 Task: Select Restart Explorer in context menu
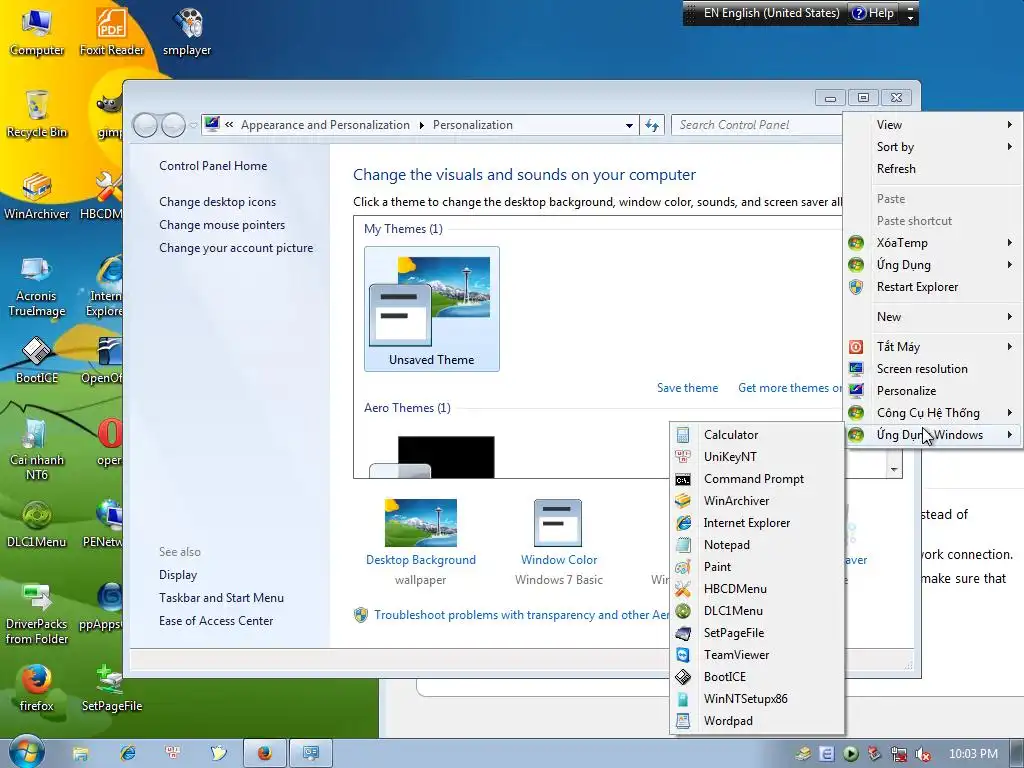click(933, 287)
